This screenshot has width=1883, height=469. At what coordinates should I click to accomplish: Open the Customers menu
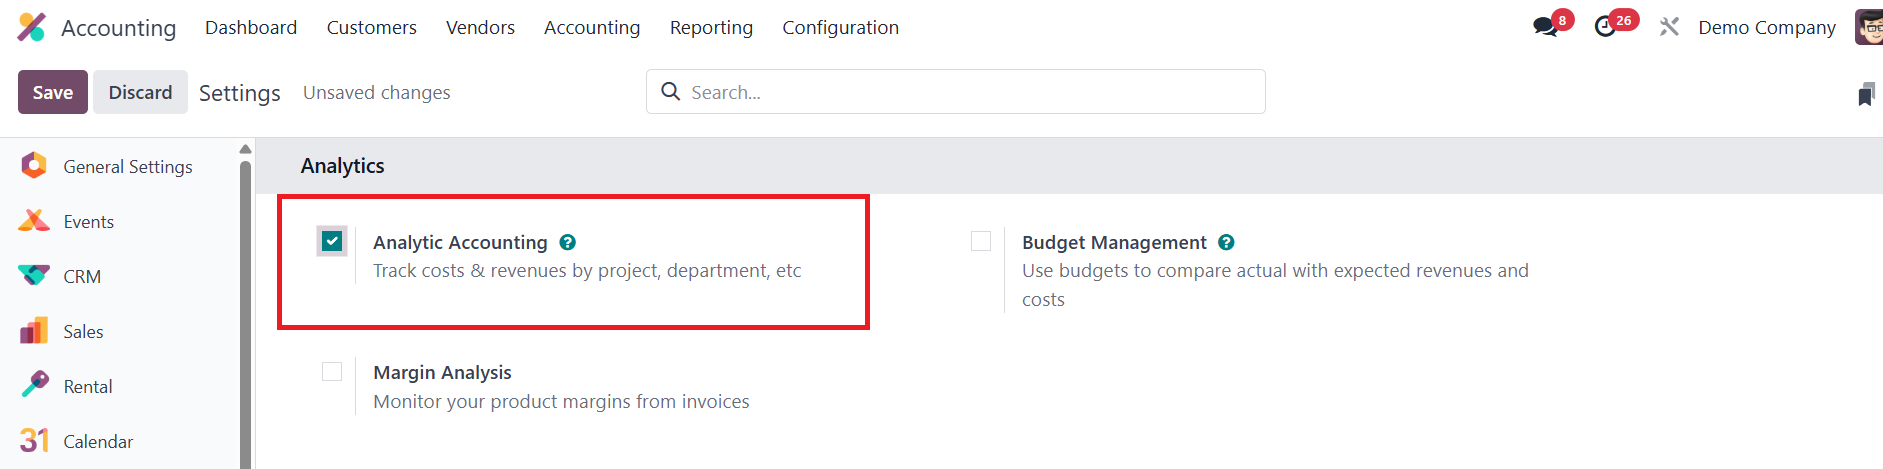point(371,27)
